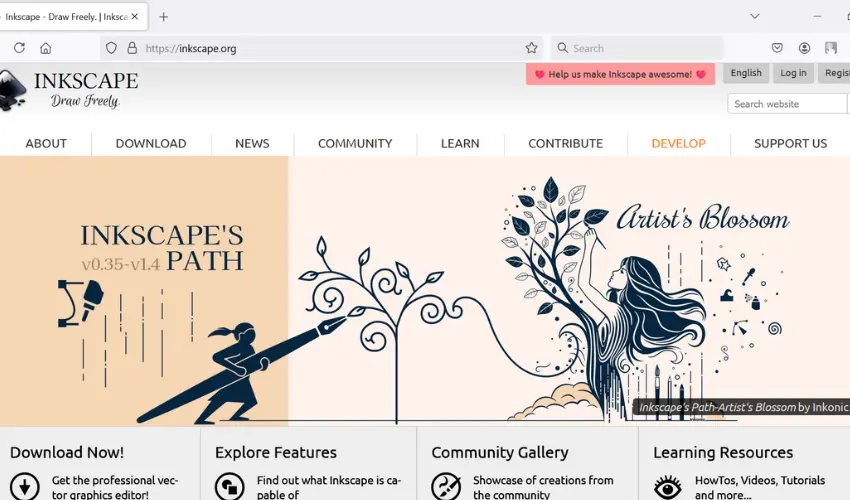The image size is (850, 500).
Task: Open the ABOUT menu
Action: [x=46, y=143]
